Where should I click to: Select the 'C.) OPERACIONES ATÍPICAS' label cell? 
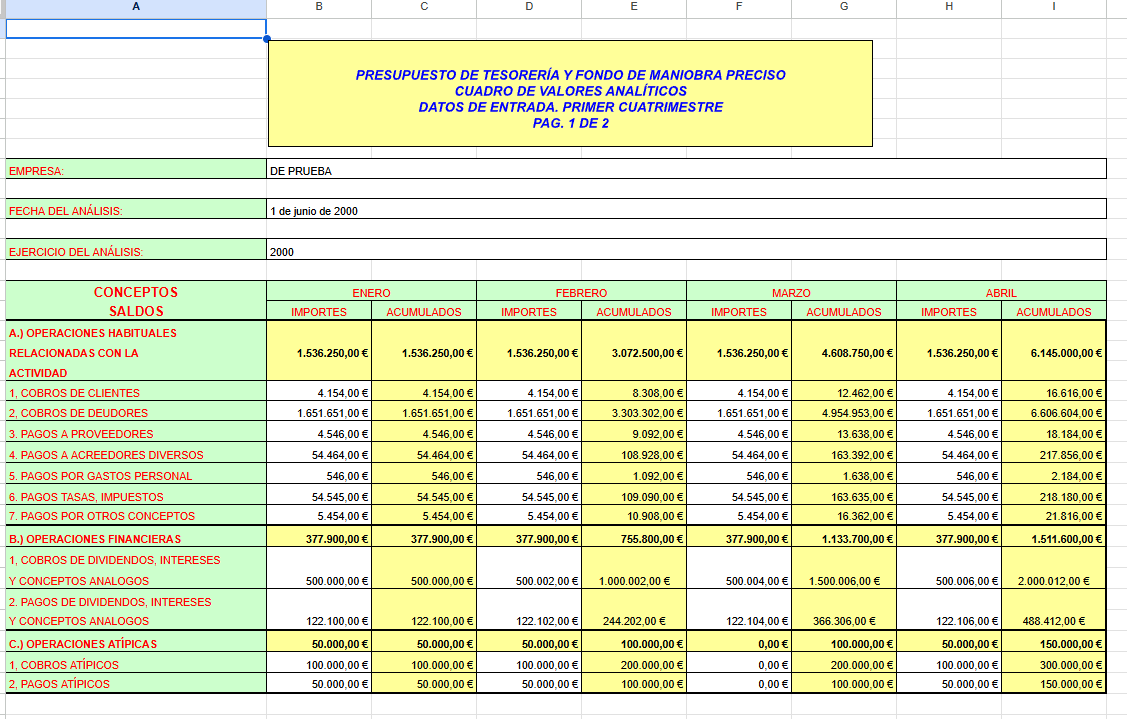tap(136, 644)
